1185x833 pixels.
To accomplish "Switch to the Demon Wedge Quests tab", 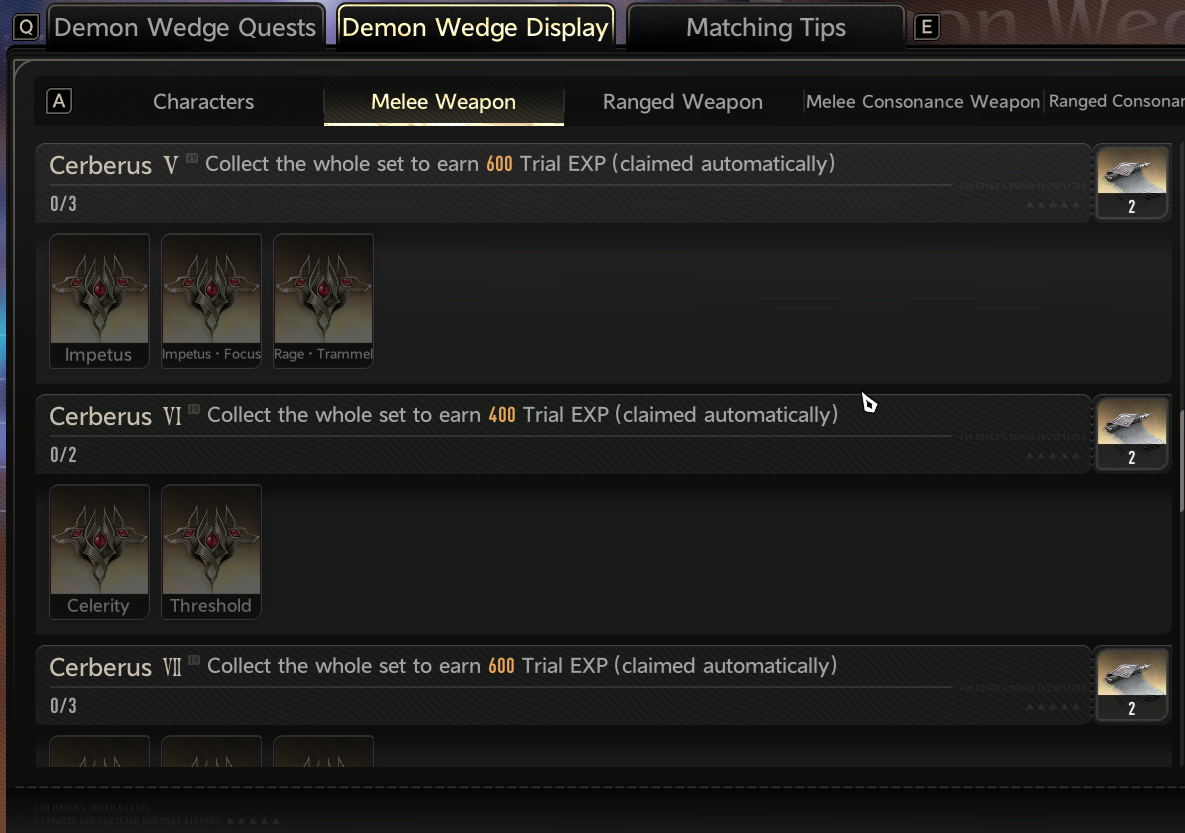I will click(185, 27).
